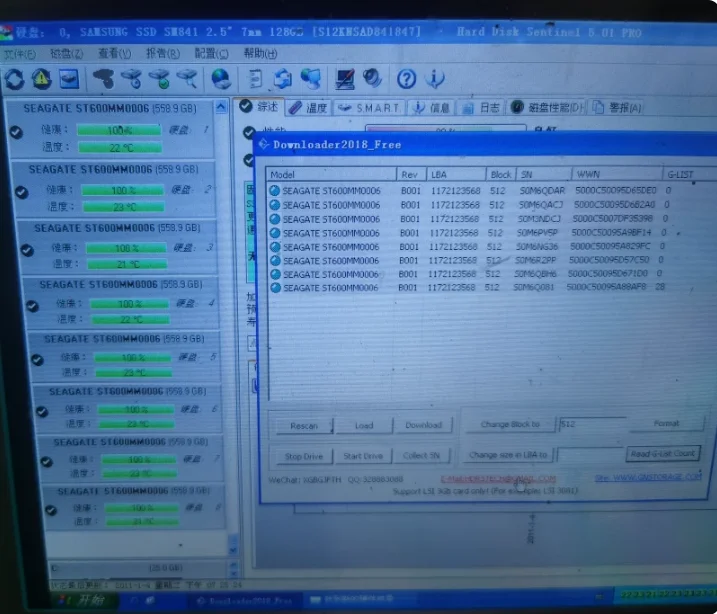Click the info "i" toolbar icon
The image size is (717, 614).
pyautogui.click(x=434, y=79)
